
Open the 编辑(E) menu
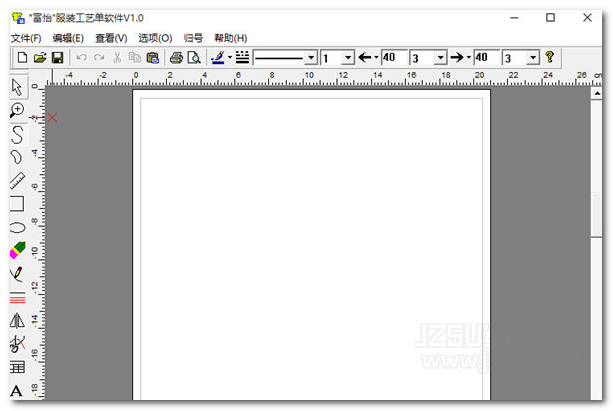pyautogui.click(x=68, y=38)
